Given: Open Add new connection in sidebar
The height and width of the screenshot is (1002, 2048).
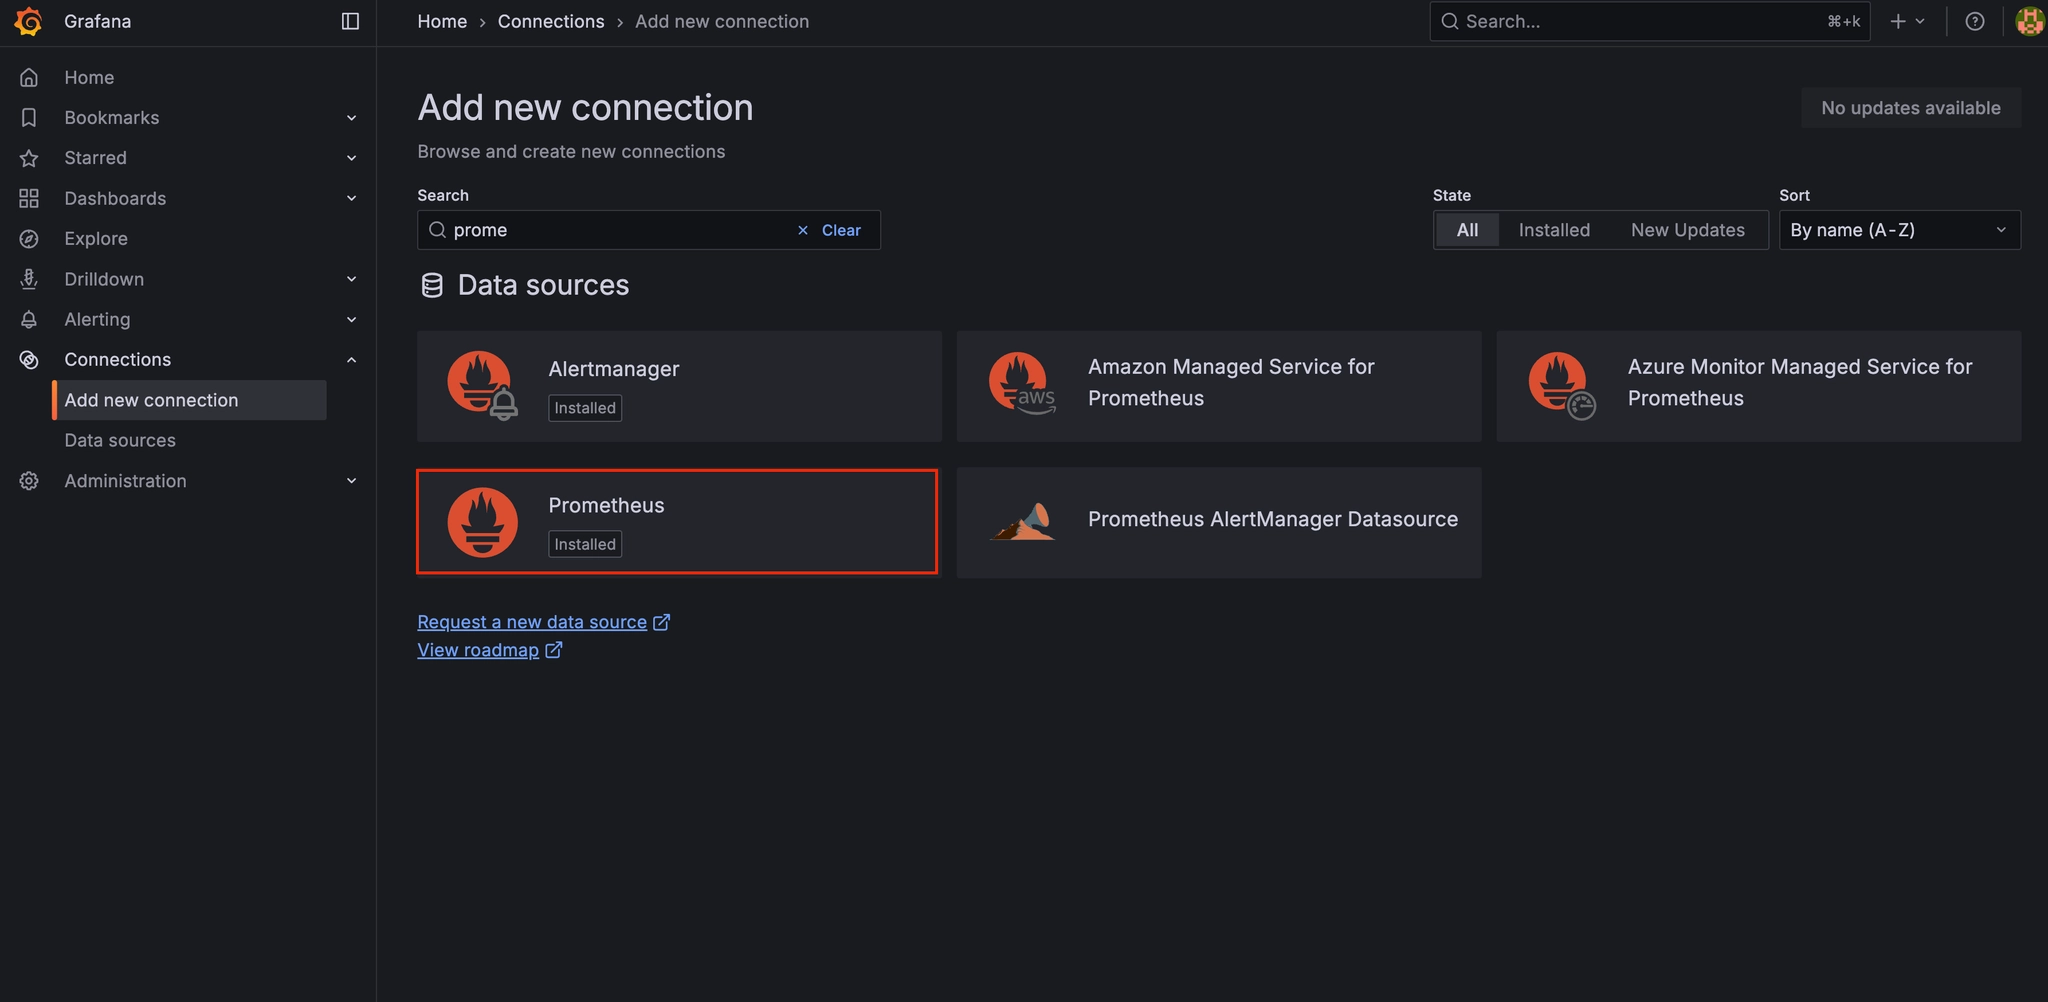Looking at the screenshot, I should [189, 400].
